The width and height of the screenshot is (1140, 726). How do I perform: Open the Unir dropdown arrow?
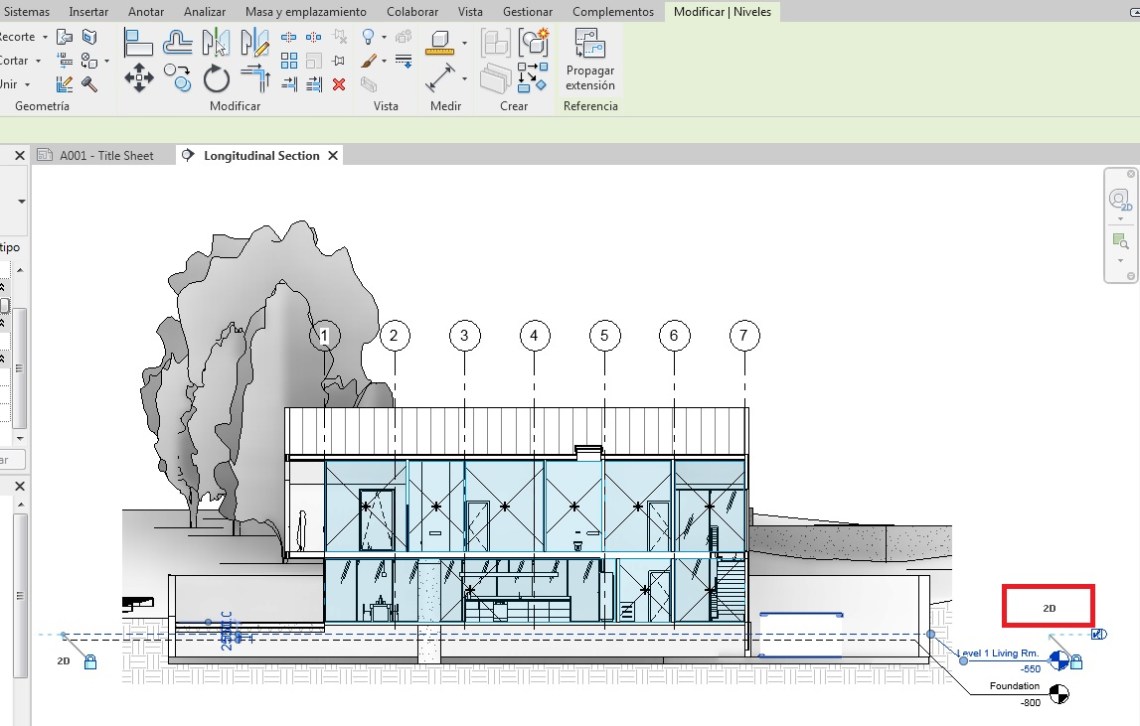pos(27,85)
